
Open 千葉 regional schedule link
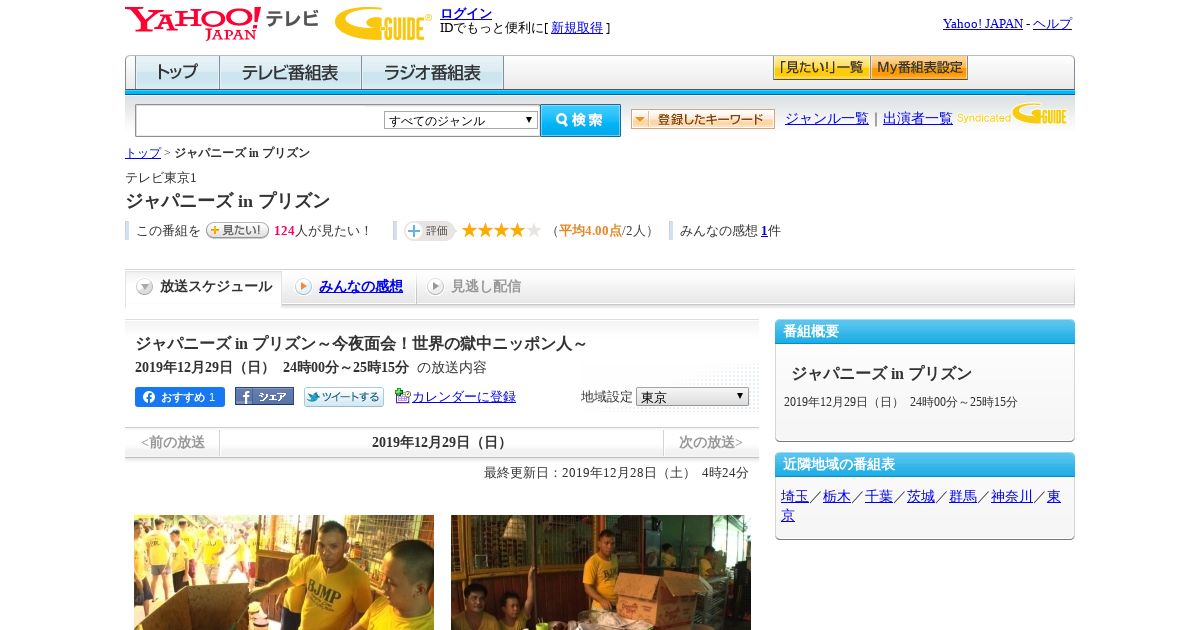click(x=879, y=496)
